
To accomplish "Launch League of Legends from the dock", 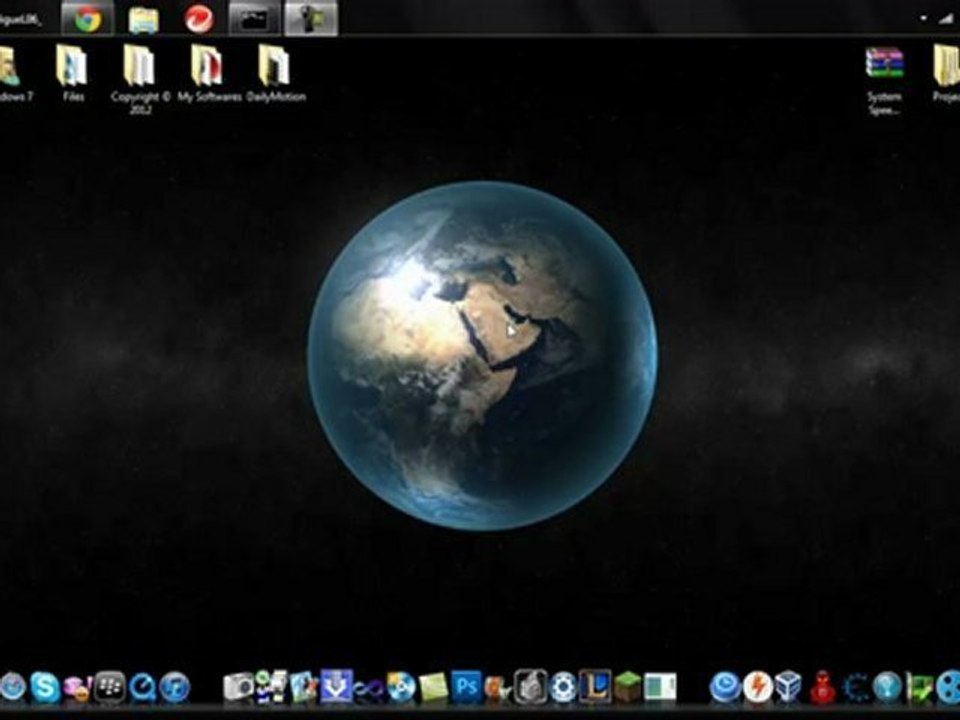I will click(595, 686).
